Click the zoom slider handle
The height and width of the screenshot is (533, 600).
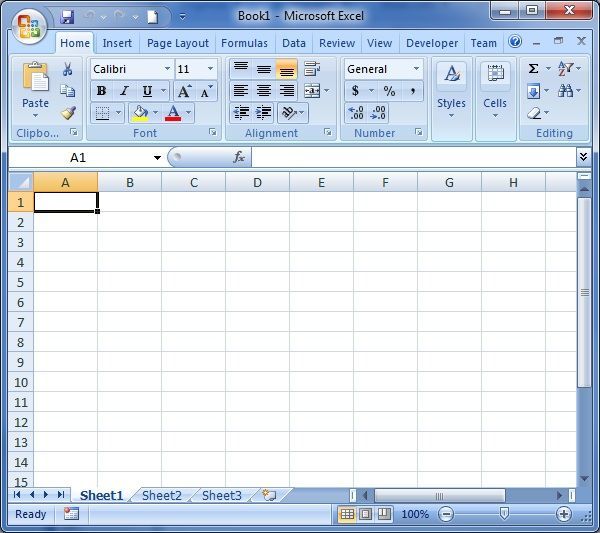click(x=504, y=514)
